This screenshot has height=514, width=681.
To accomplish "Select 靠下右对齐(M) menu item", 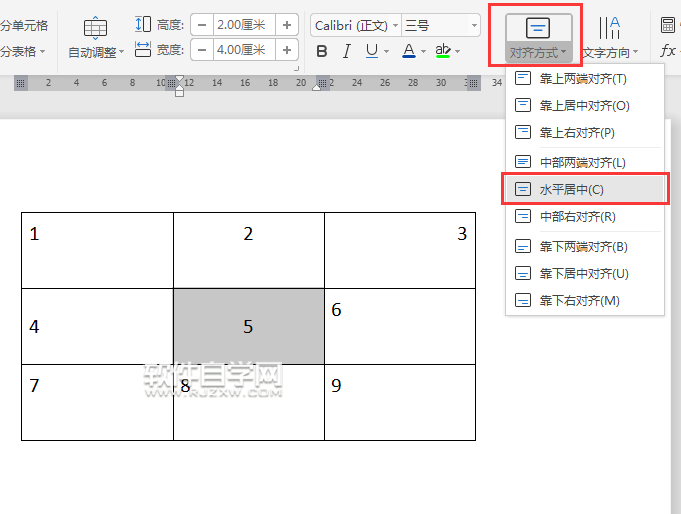I will tap(585, 301).
